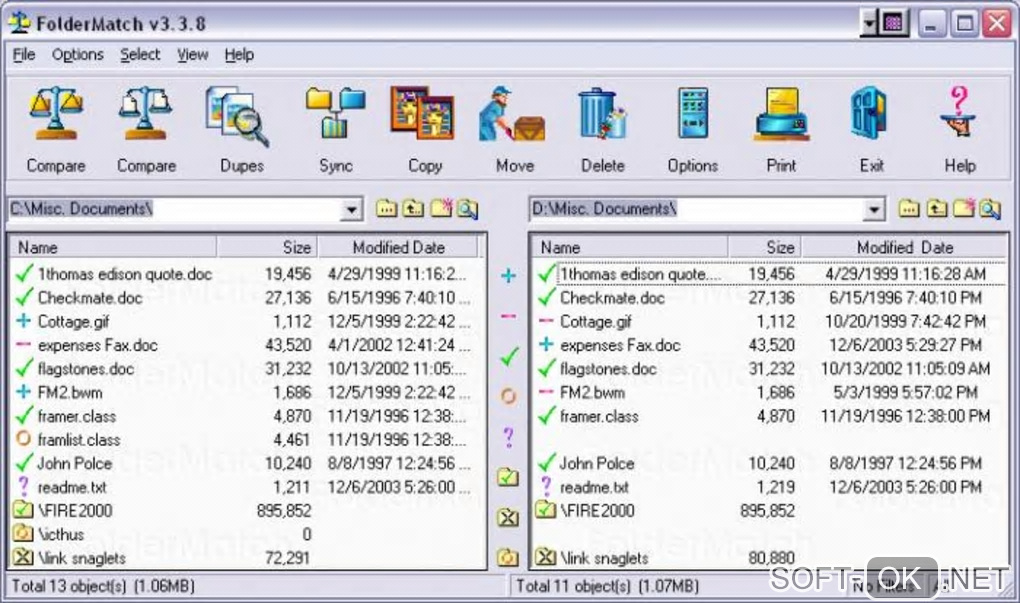Click the Compare button with golden scales
This screenshot has height=603, width=1020.
[56, 129]
